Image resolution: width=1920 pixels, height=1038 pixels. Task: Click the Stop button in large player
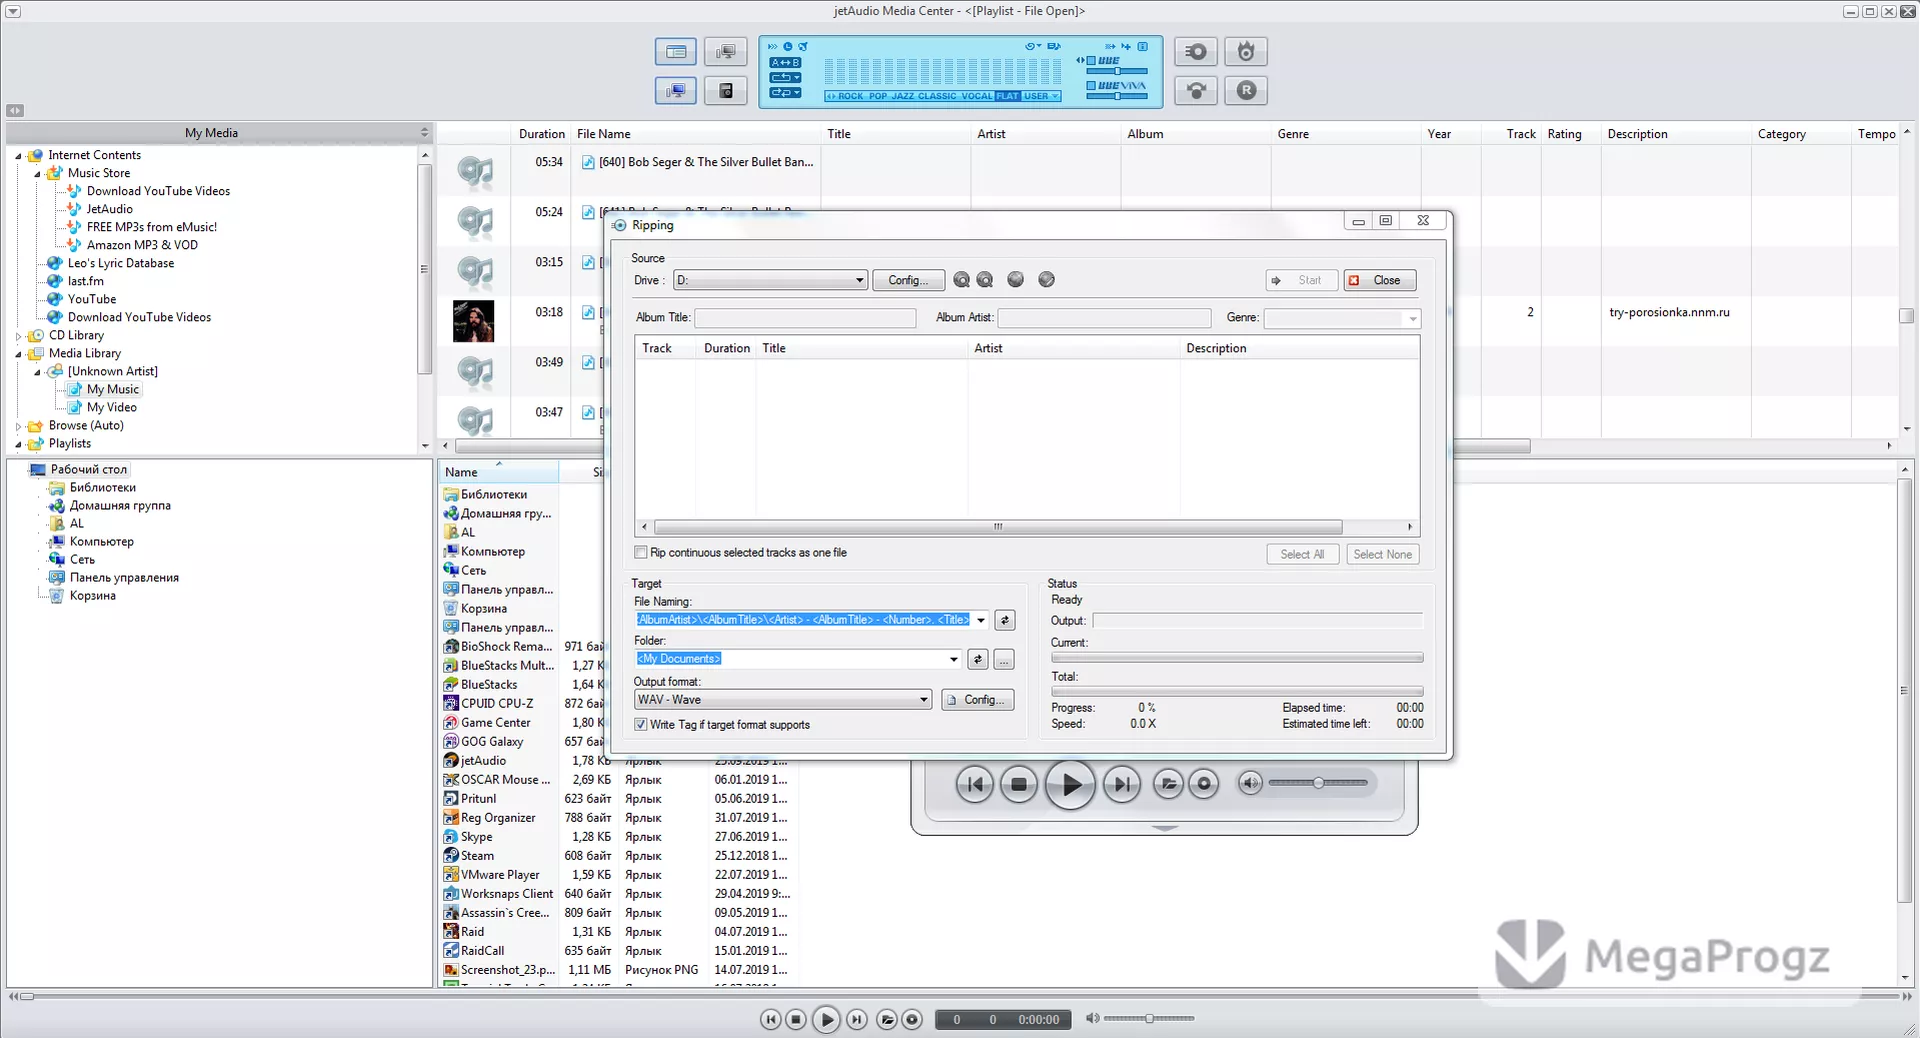pyautogui.click(x=1019, y=784)
